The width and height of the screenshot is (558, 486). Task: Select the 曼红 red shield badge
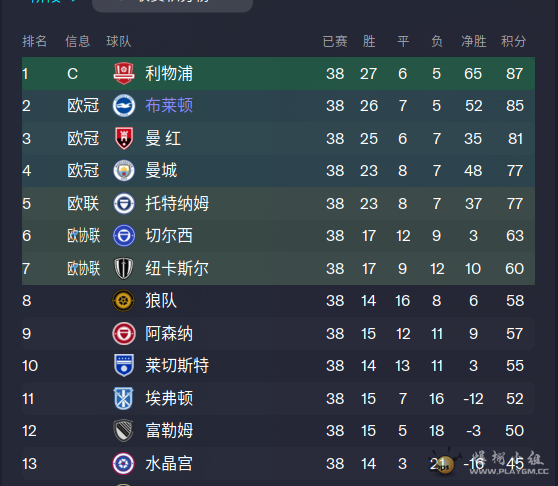[123, 138]
